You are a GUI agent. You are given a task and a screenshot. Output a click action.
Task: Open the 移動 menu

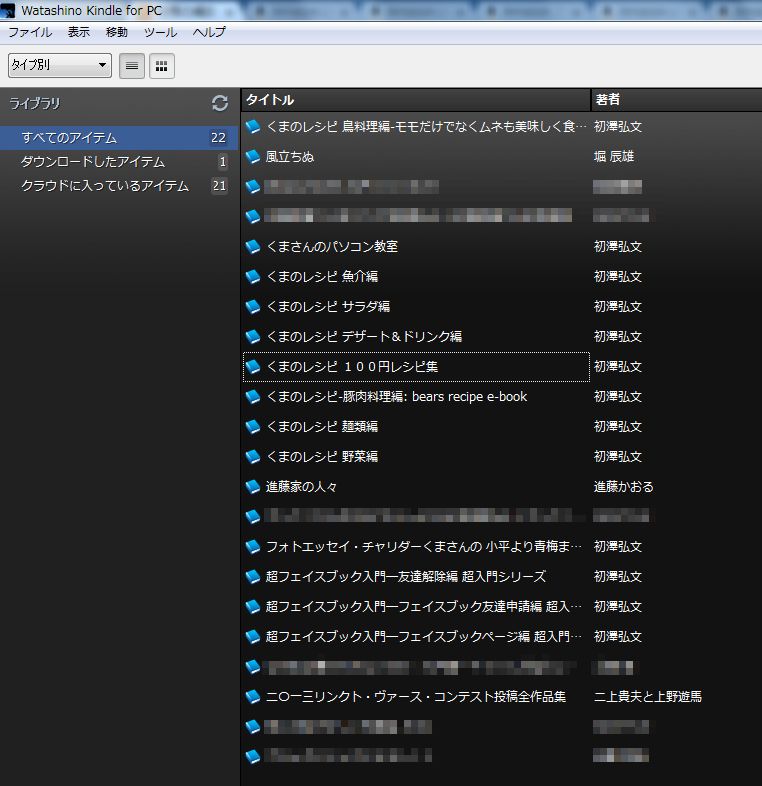click(x=117, y=32)
